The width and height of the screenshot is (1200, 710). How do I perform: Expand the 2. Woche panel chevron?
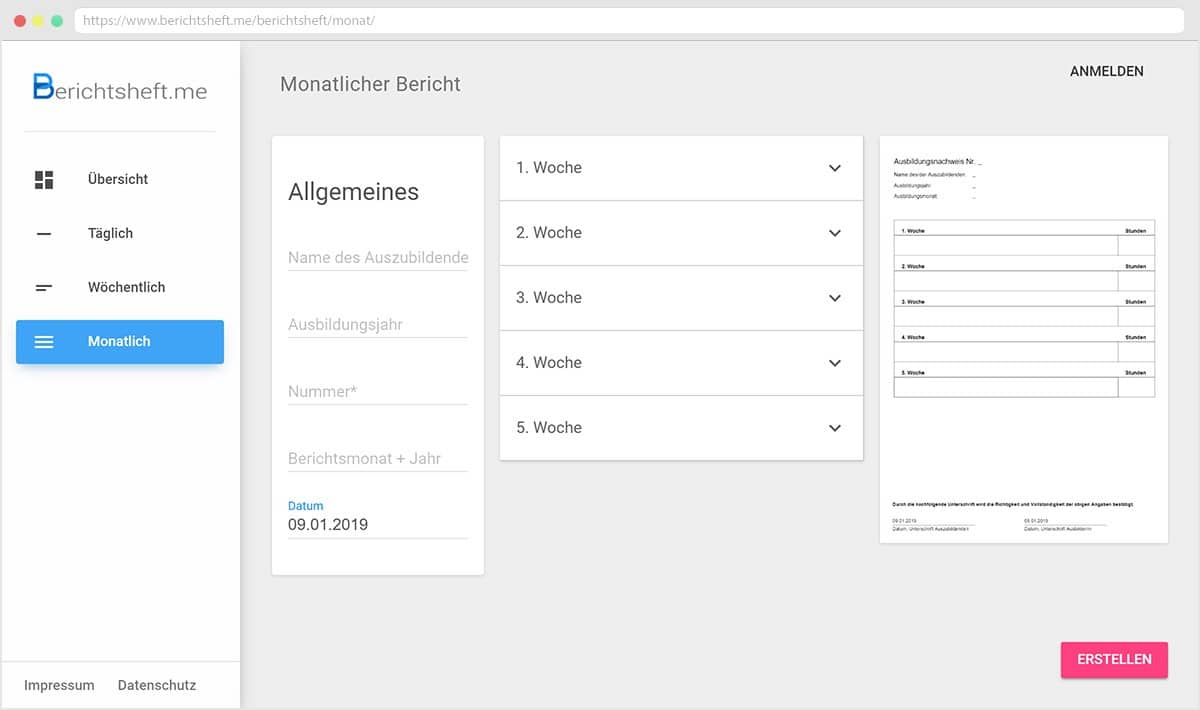coord(835,233)
